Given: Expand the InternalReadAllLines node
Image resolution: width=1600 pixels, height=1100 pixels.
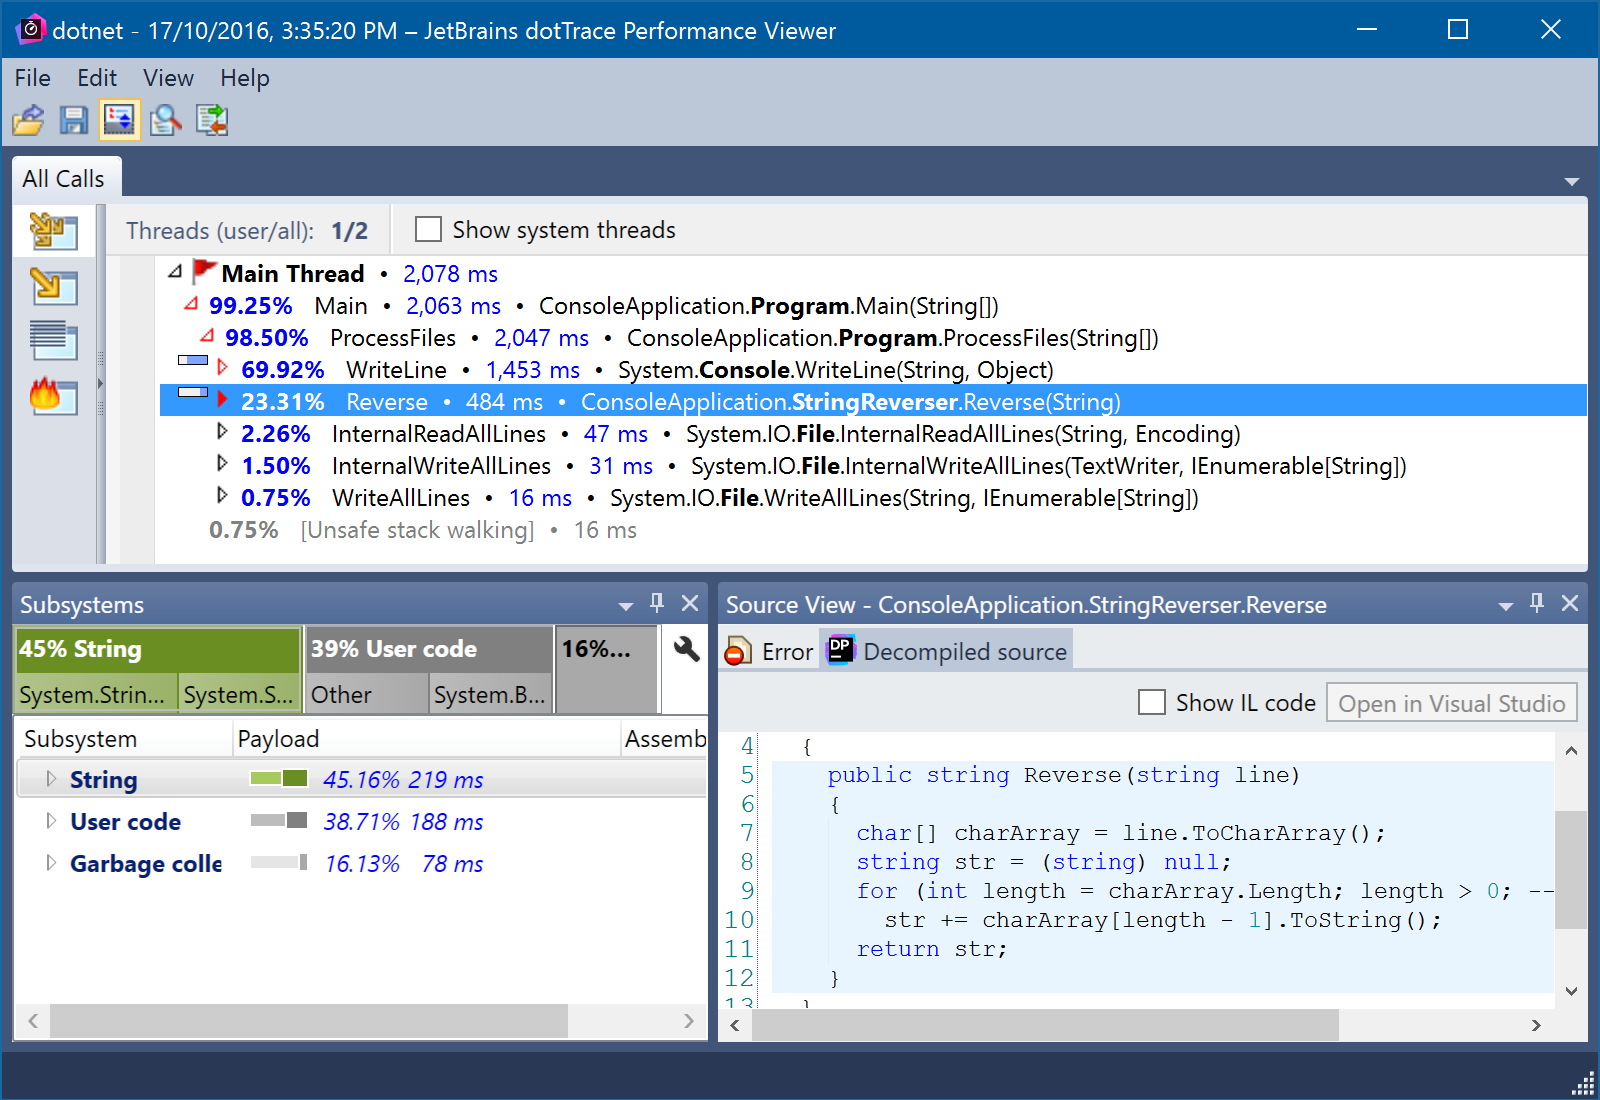Looking at the screenshot, I should 222,432.
